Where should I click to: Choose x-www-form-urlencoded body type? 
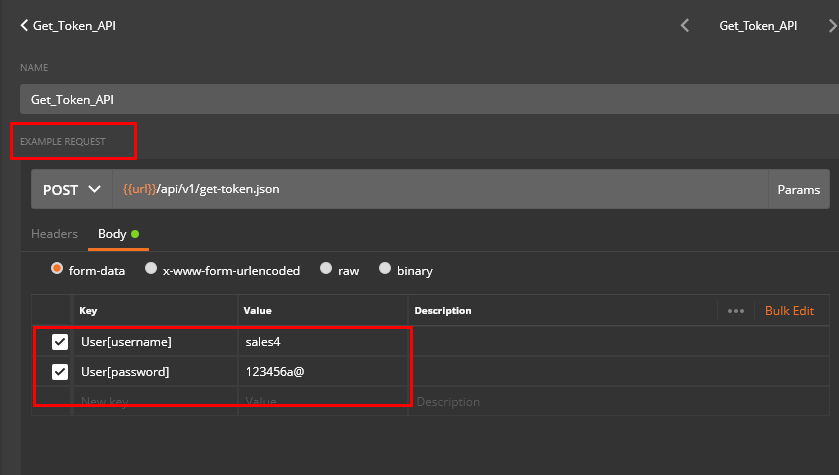click(x=151, y=269)
